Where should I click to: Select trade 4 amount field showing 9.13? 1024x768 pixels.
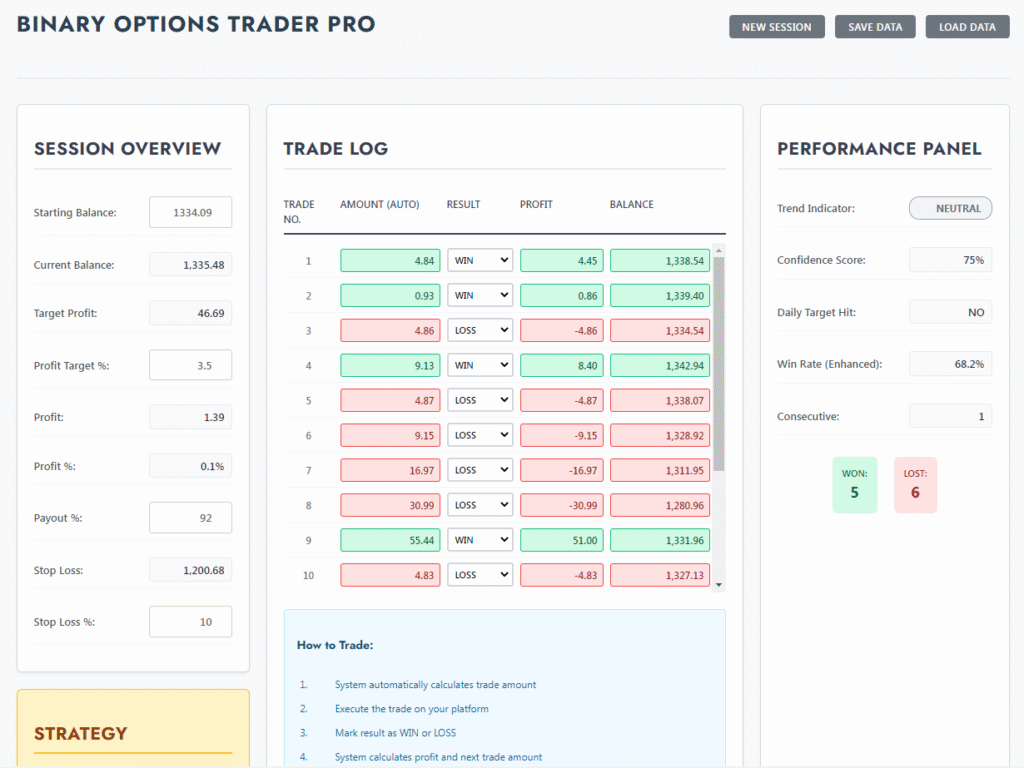(390, 366)
